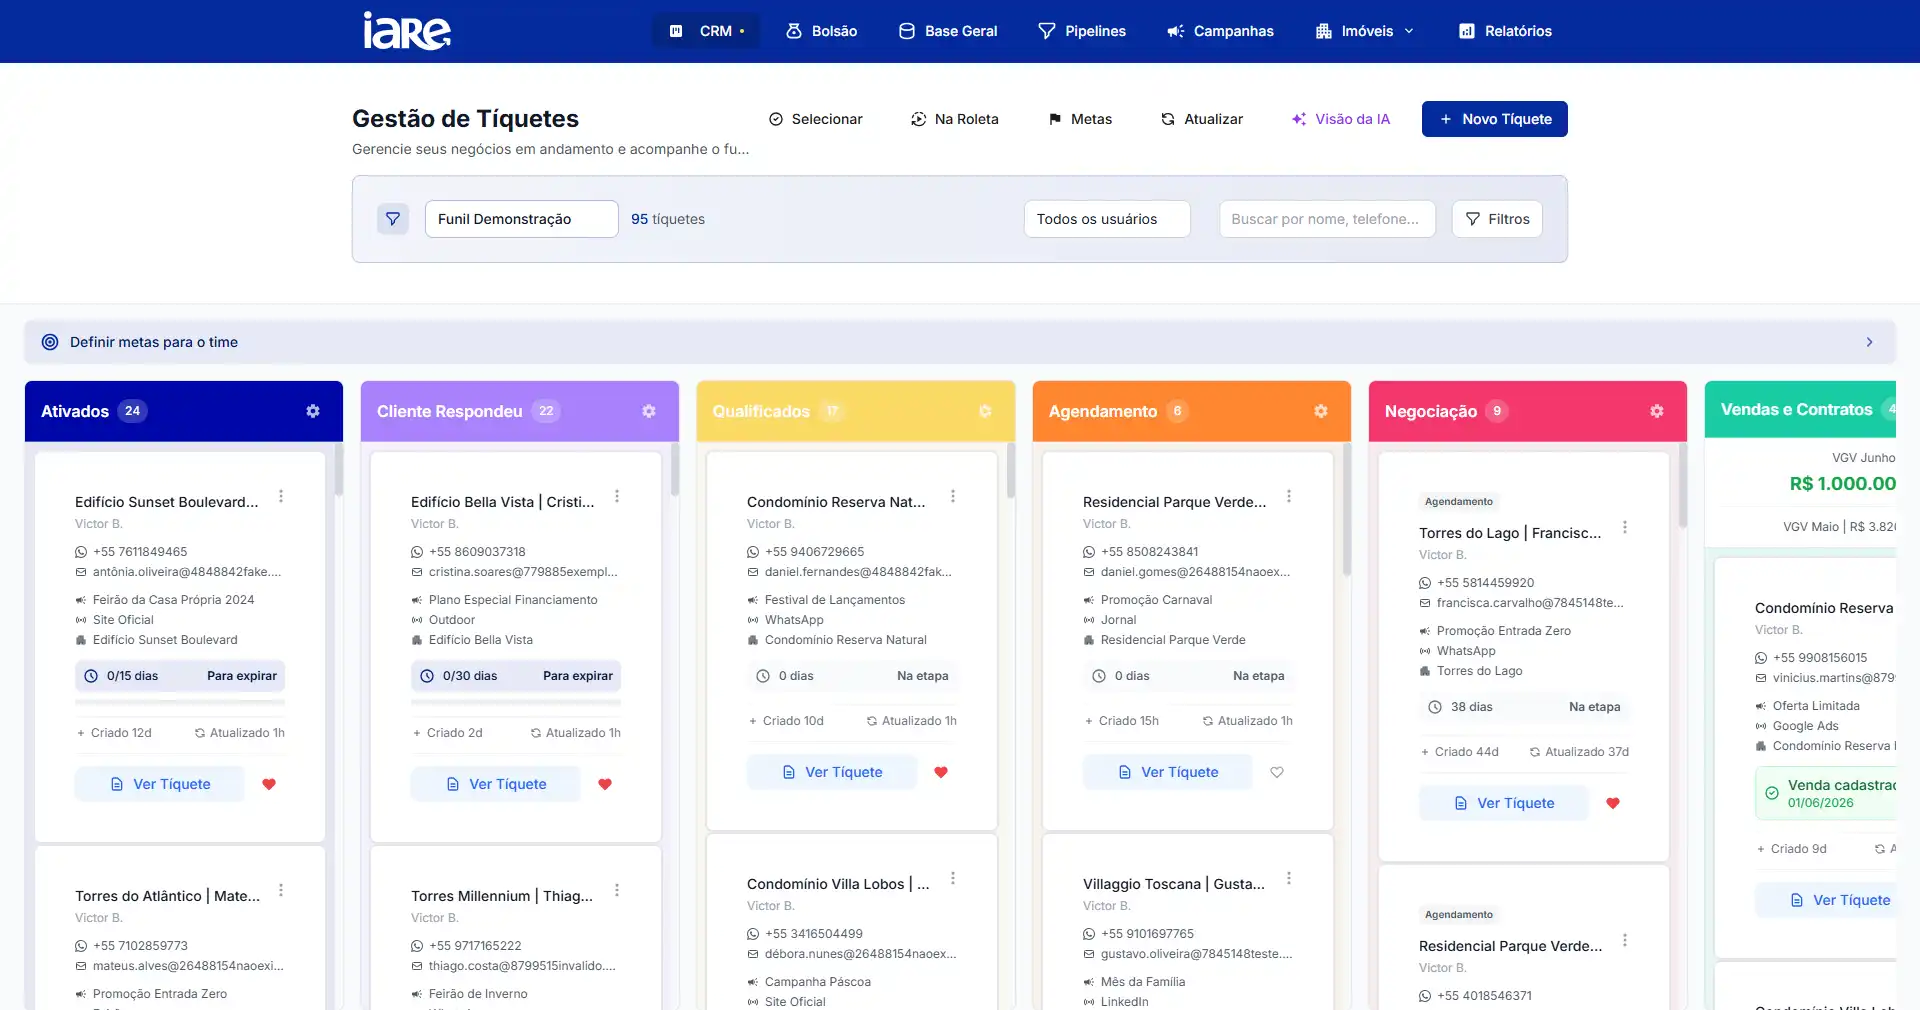Screen dimensions: 1920x1010
Task: Toggle favorite heart on Torres do Lago card
Action: click(x=1613, y=803)
